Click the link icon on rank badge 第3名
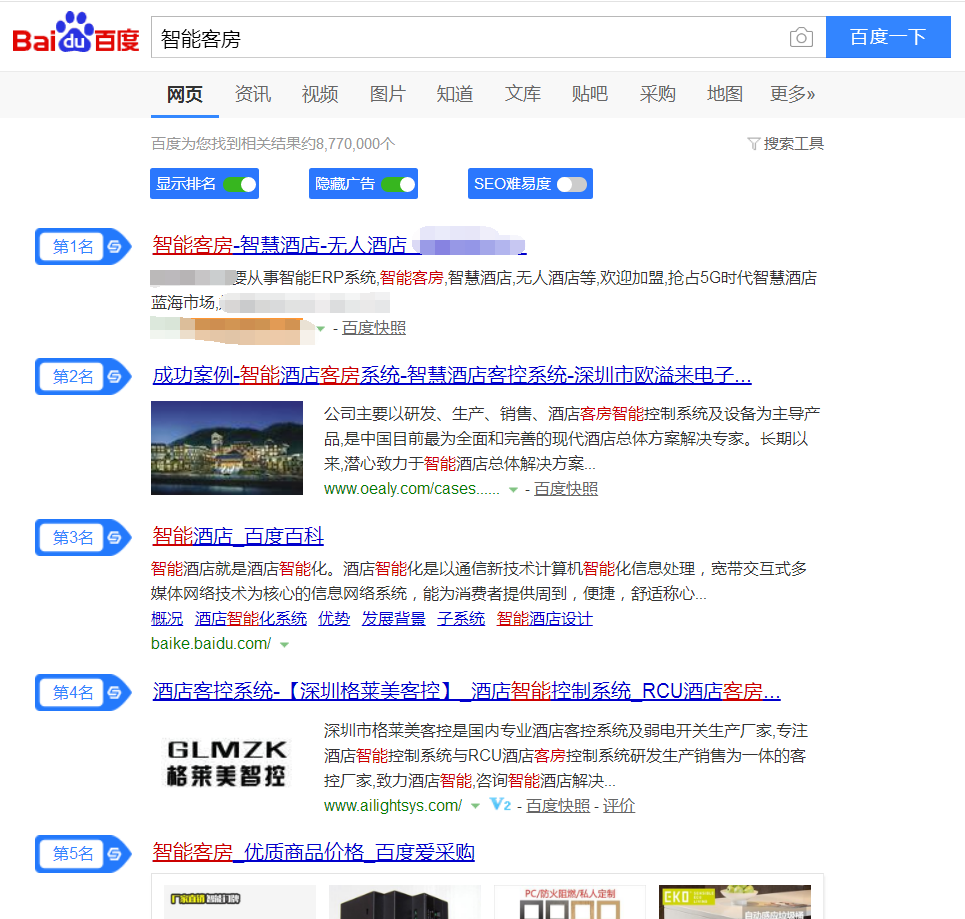This screenshot has width=965, height=919. tap(114, 537)
